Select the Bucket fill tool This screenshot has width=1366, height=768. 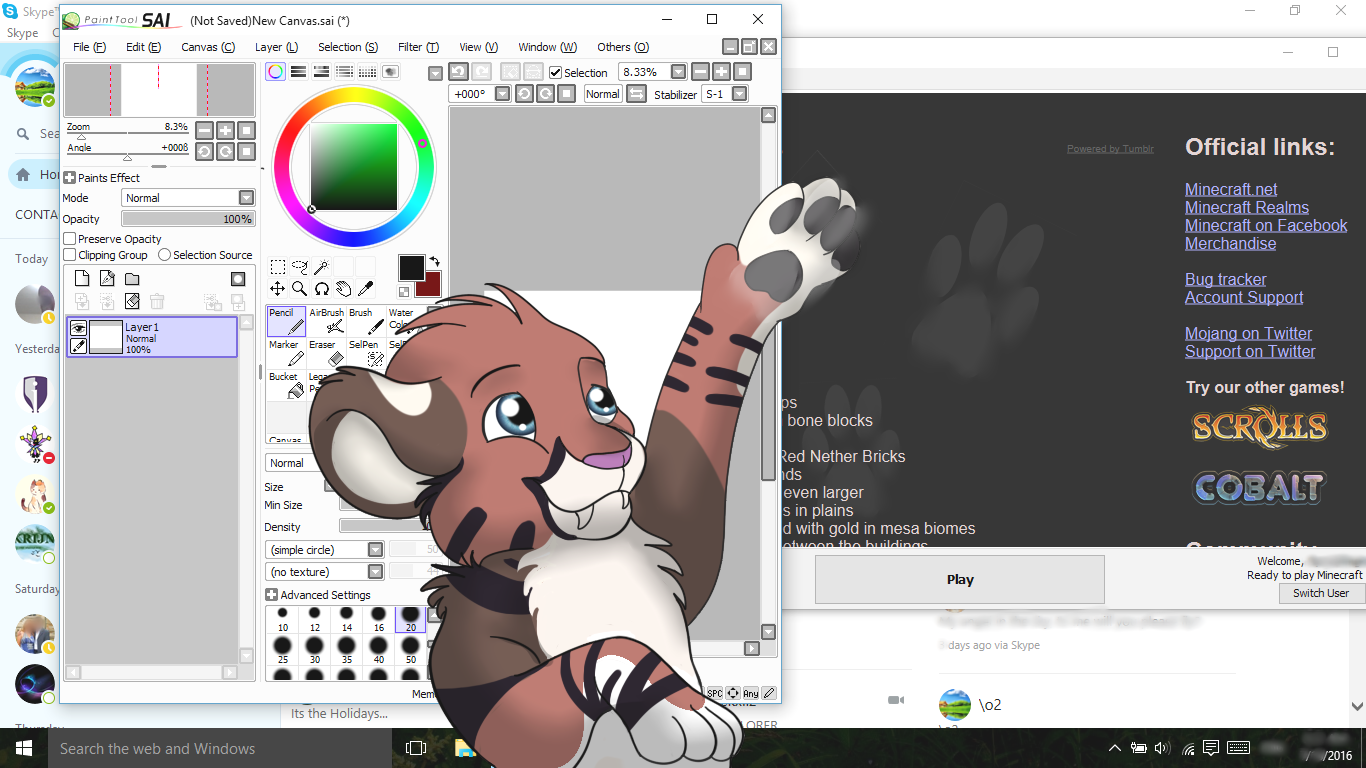(286, 385)
